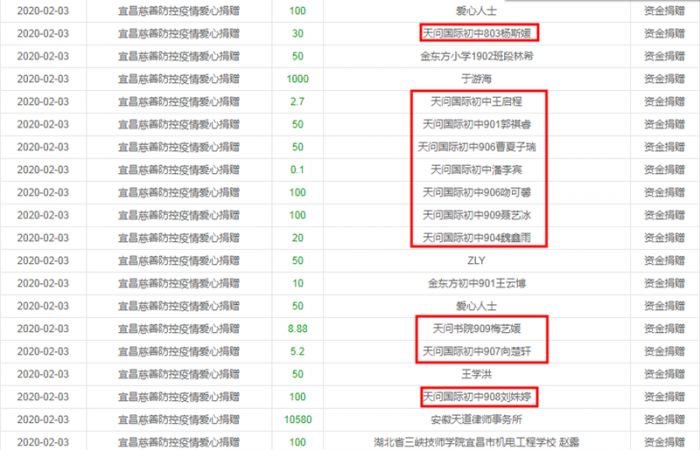This screenshot has height=450, width=700.
Task: Click the 0.1 donation amount
Action: [297, 169]
